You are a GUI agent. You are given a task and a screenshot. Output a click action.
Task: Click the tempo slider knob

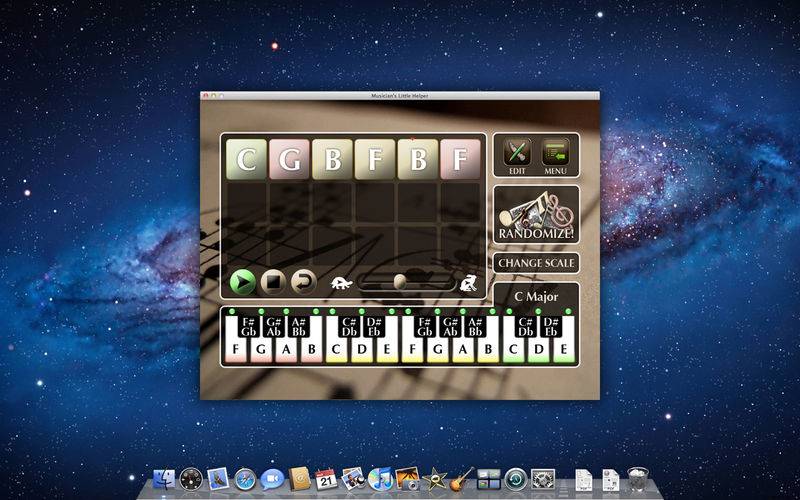coord(401,282)
